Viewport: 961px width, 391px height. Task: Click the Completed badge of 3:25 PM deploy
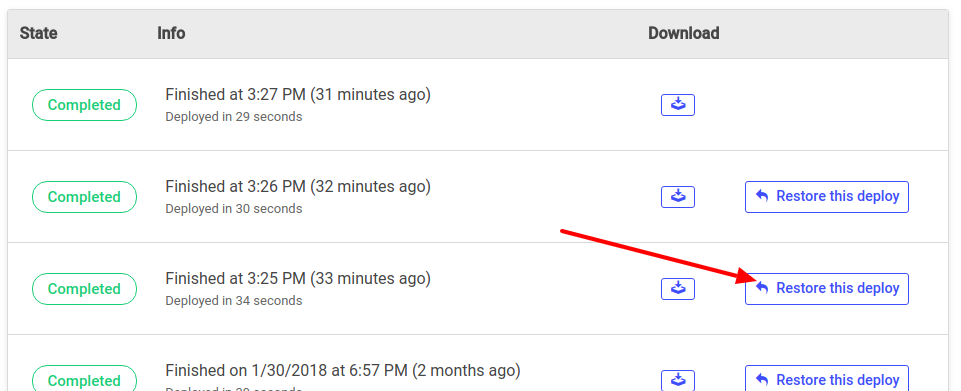click(84, 289)
